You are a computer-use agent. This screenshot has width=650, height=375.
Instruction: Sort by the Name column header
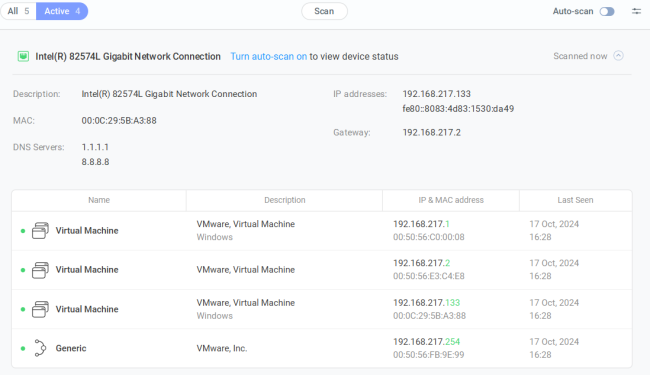tap(99, 200)
